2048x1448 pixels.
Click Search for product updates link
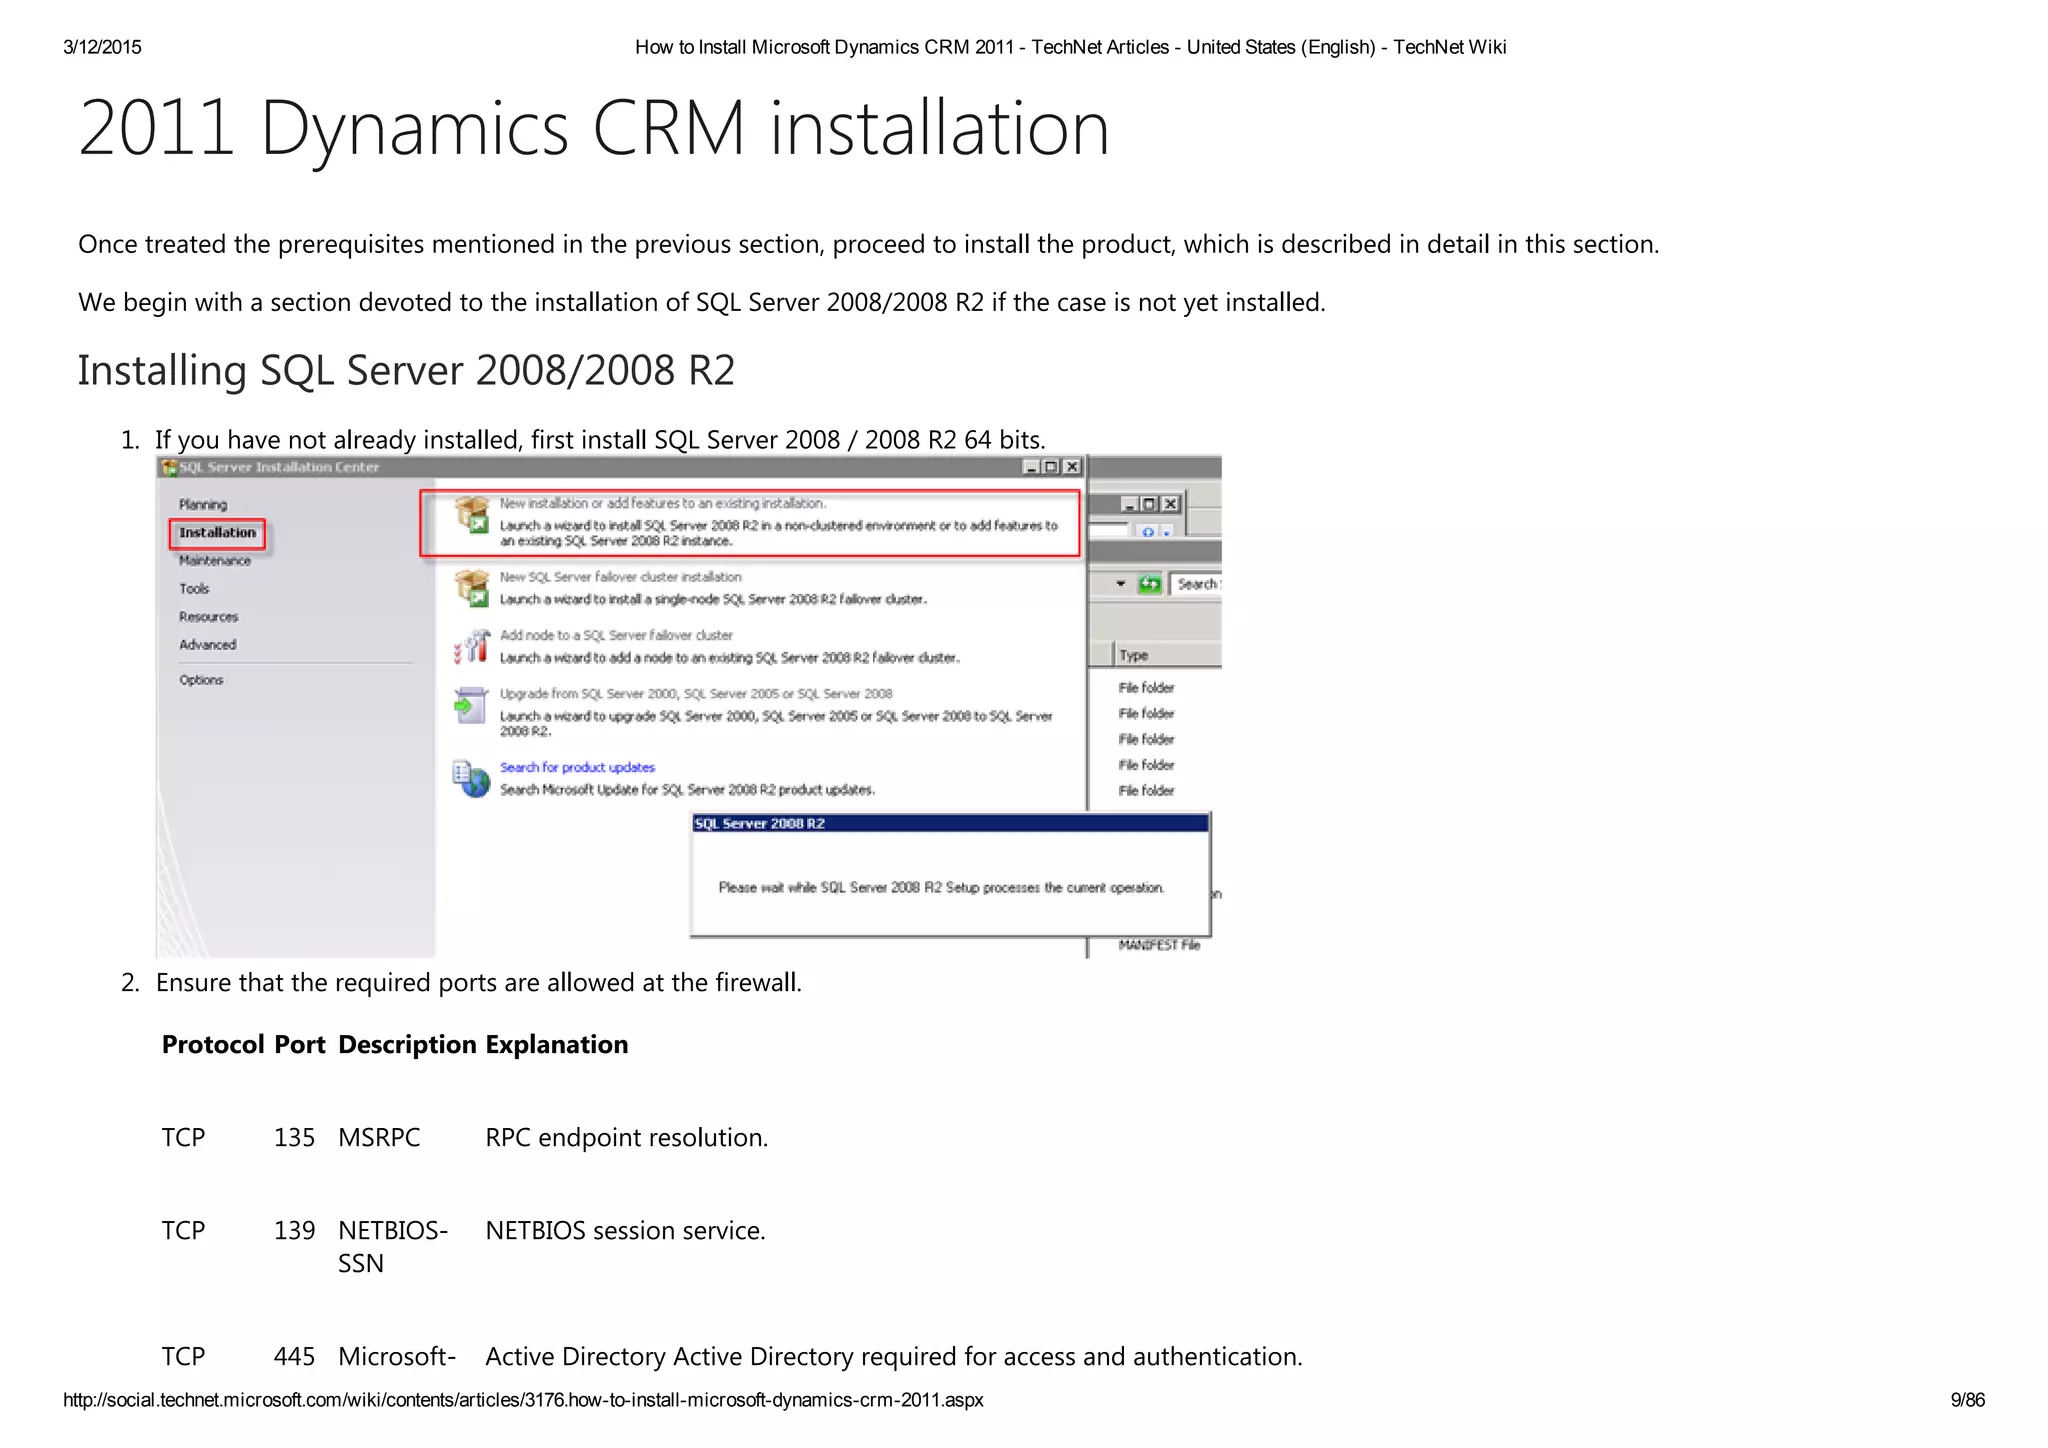577,768
